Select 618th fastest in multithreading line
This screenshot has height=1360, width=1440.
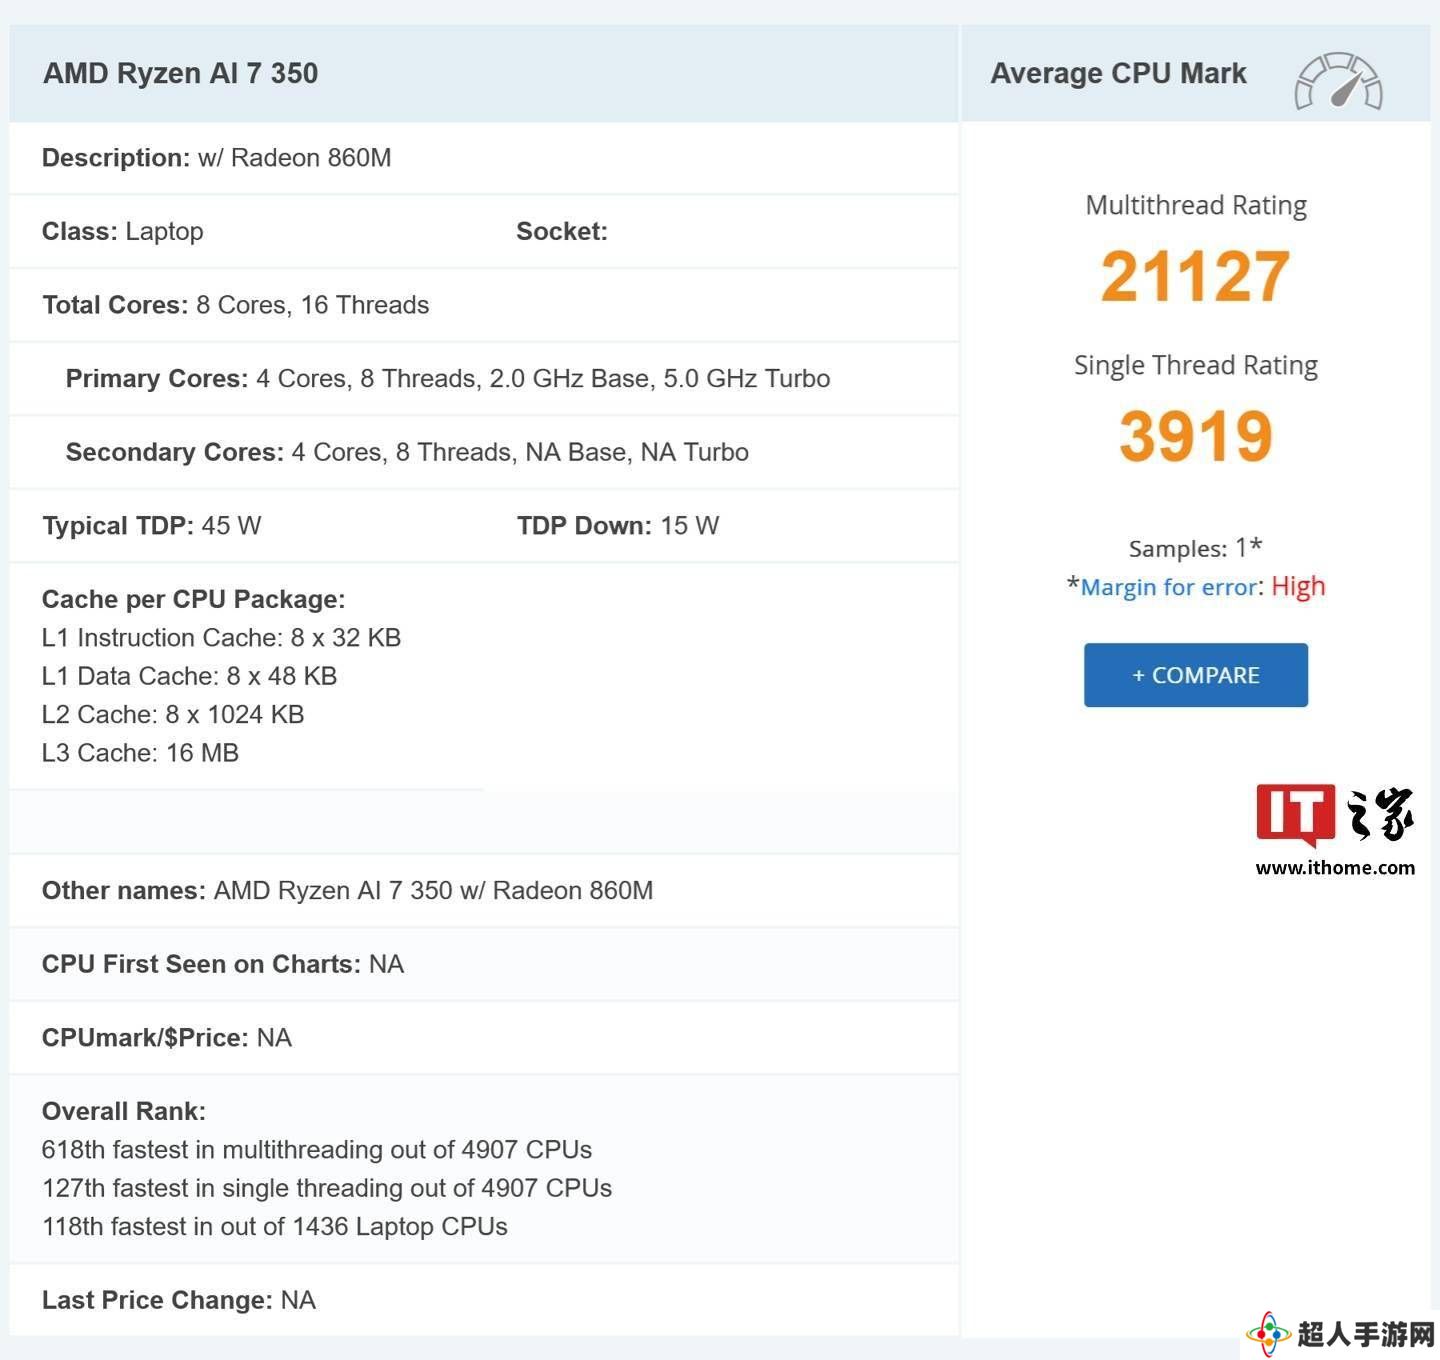317,1150
